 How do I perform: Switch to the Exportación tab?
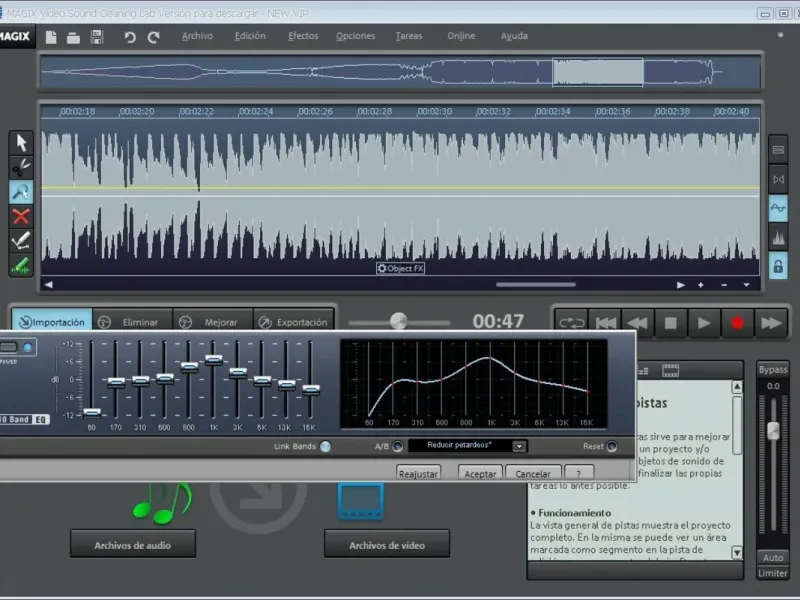[x=294, y=322]
